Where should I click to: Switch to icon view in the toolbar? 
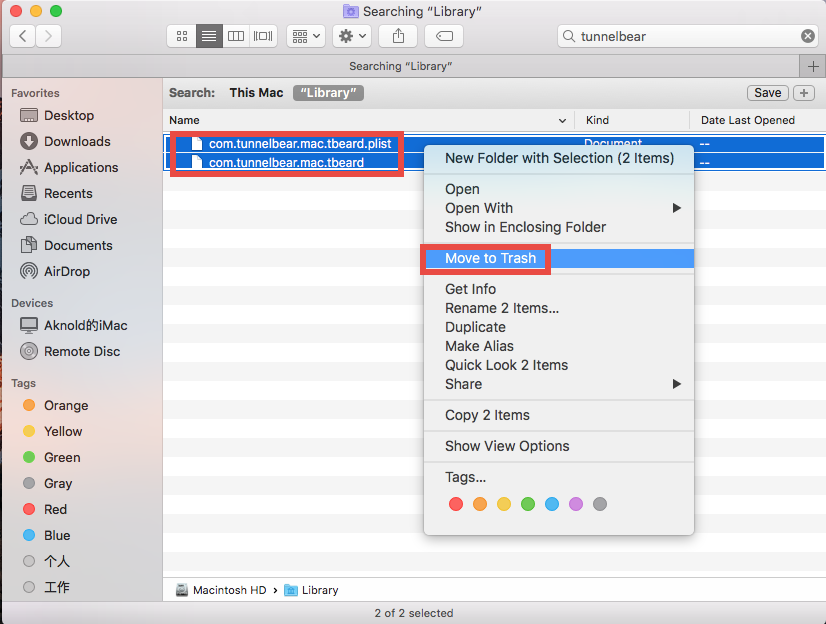[181, 36]
